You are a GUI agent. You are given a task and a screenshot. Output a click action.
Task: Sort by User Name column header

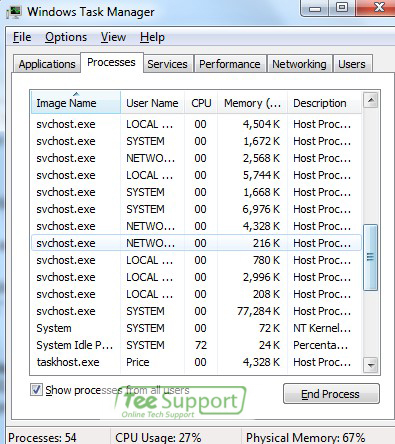152,103
